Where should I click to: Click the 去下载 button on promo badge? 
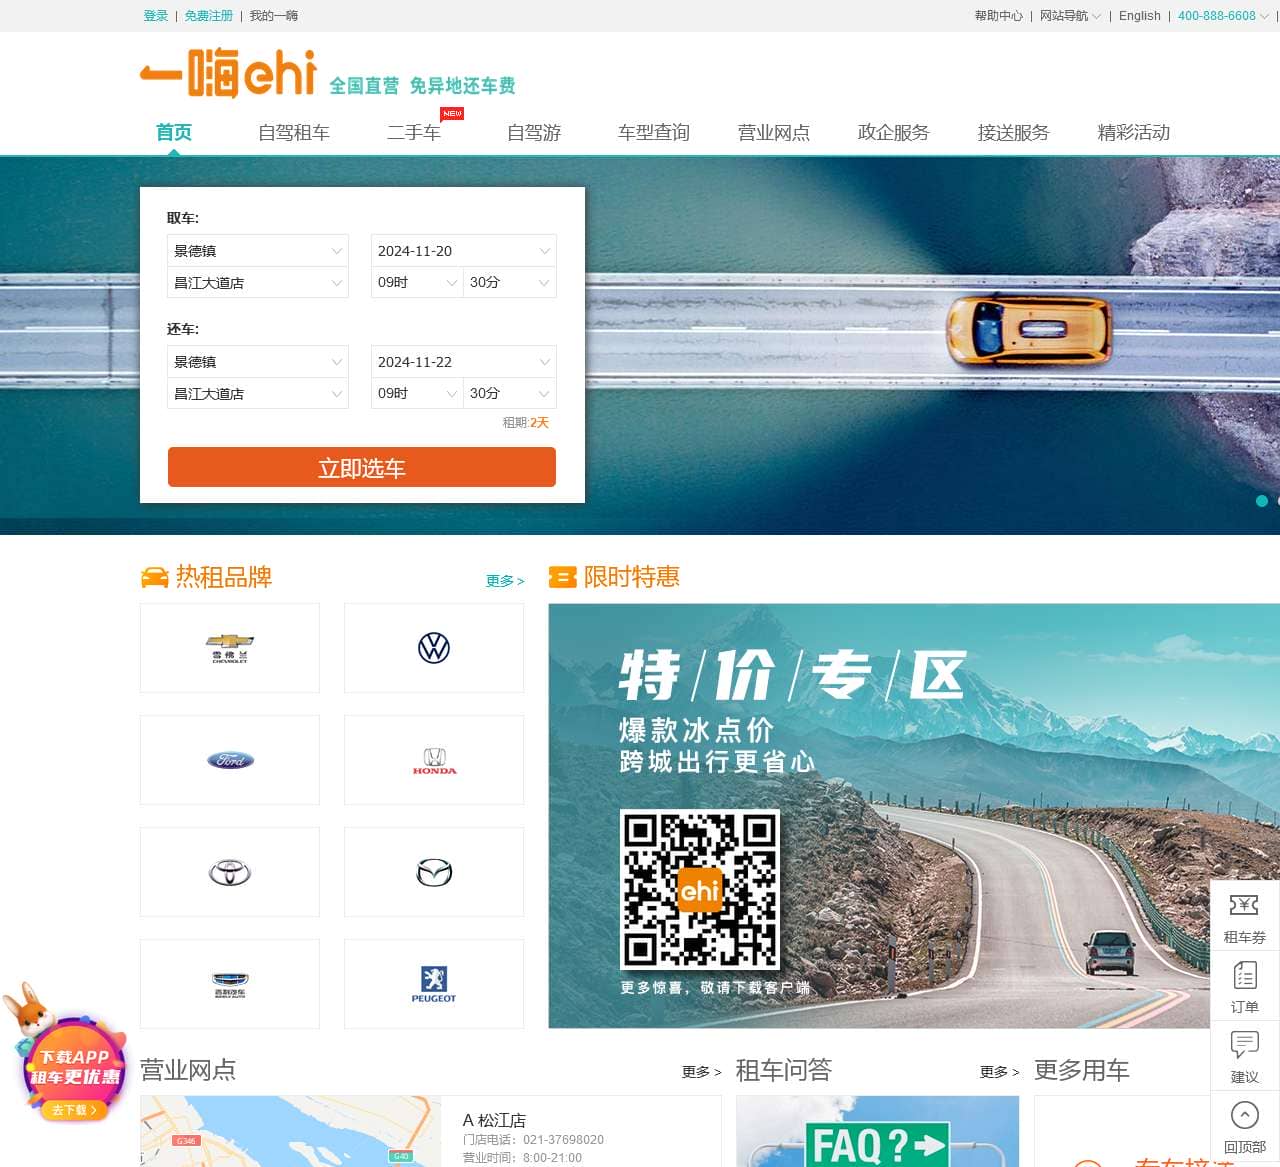click(74, 1110)
